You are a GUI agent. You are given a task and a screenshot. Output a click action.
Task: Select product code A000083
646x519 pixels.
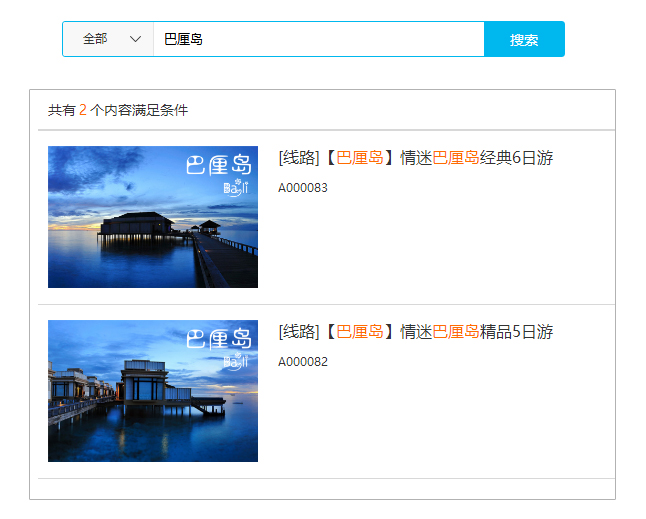pyautogui.click(x=303, y=188)
